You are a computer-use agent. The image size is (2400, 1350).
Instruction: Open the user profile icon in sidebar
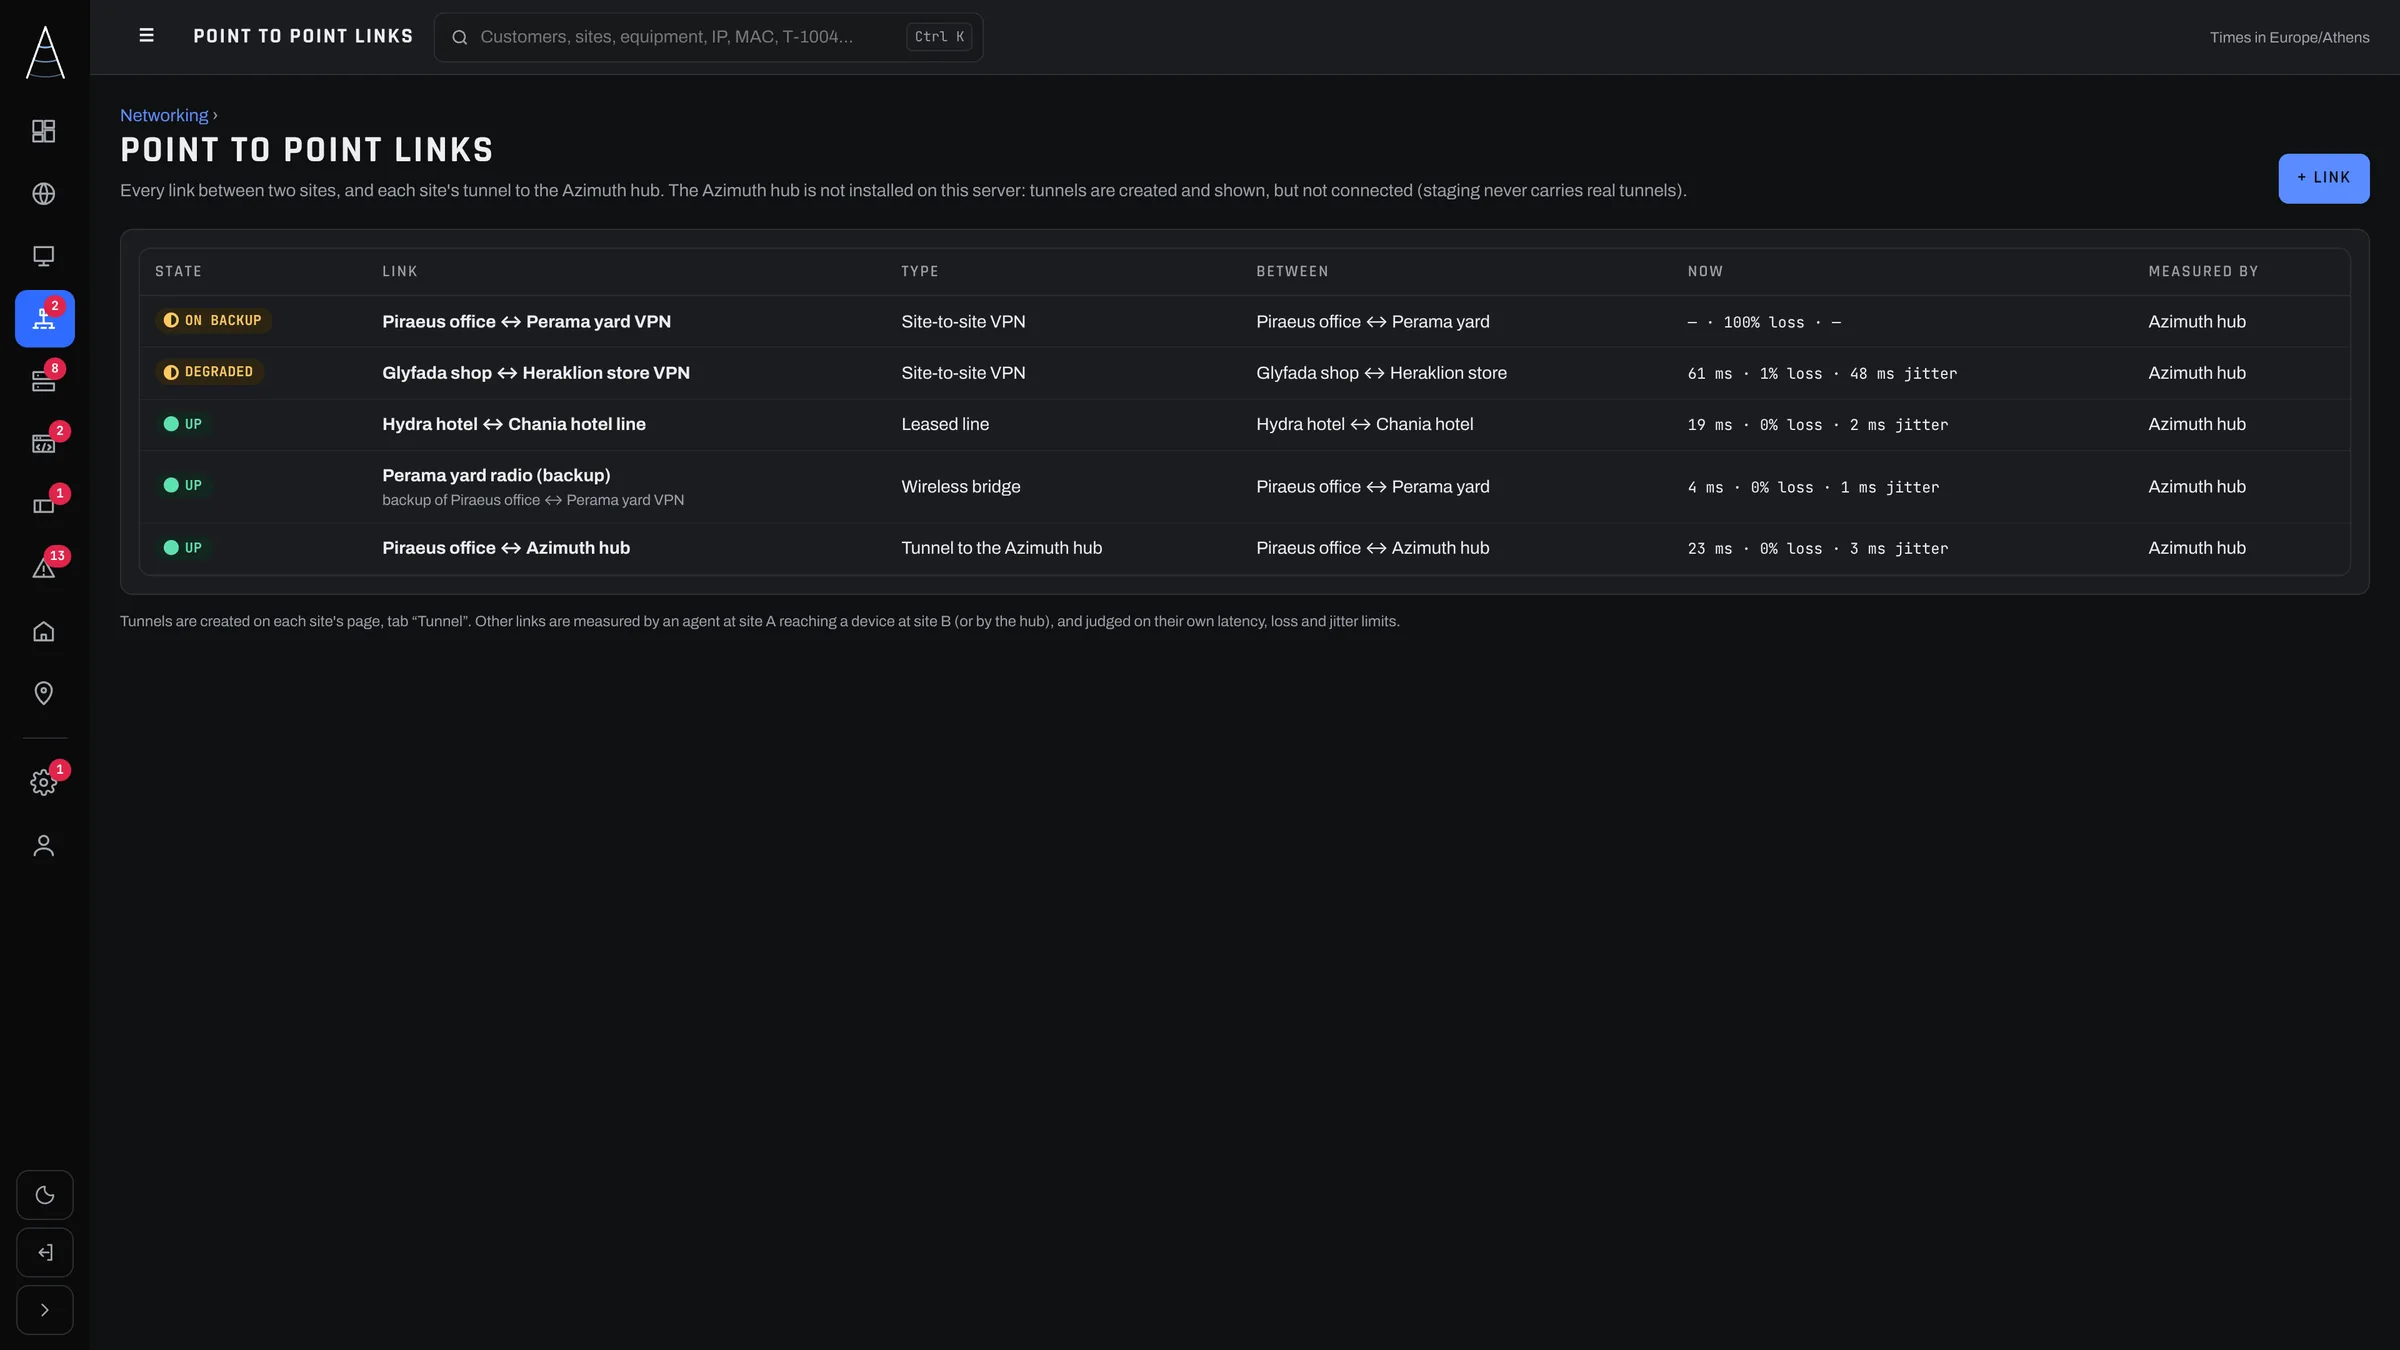tap(44, 846)
